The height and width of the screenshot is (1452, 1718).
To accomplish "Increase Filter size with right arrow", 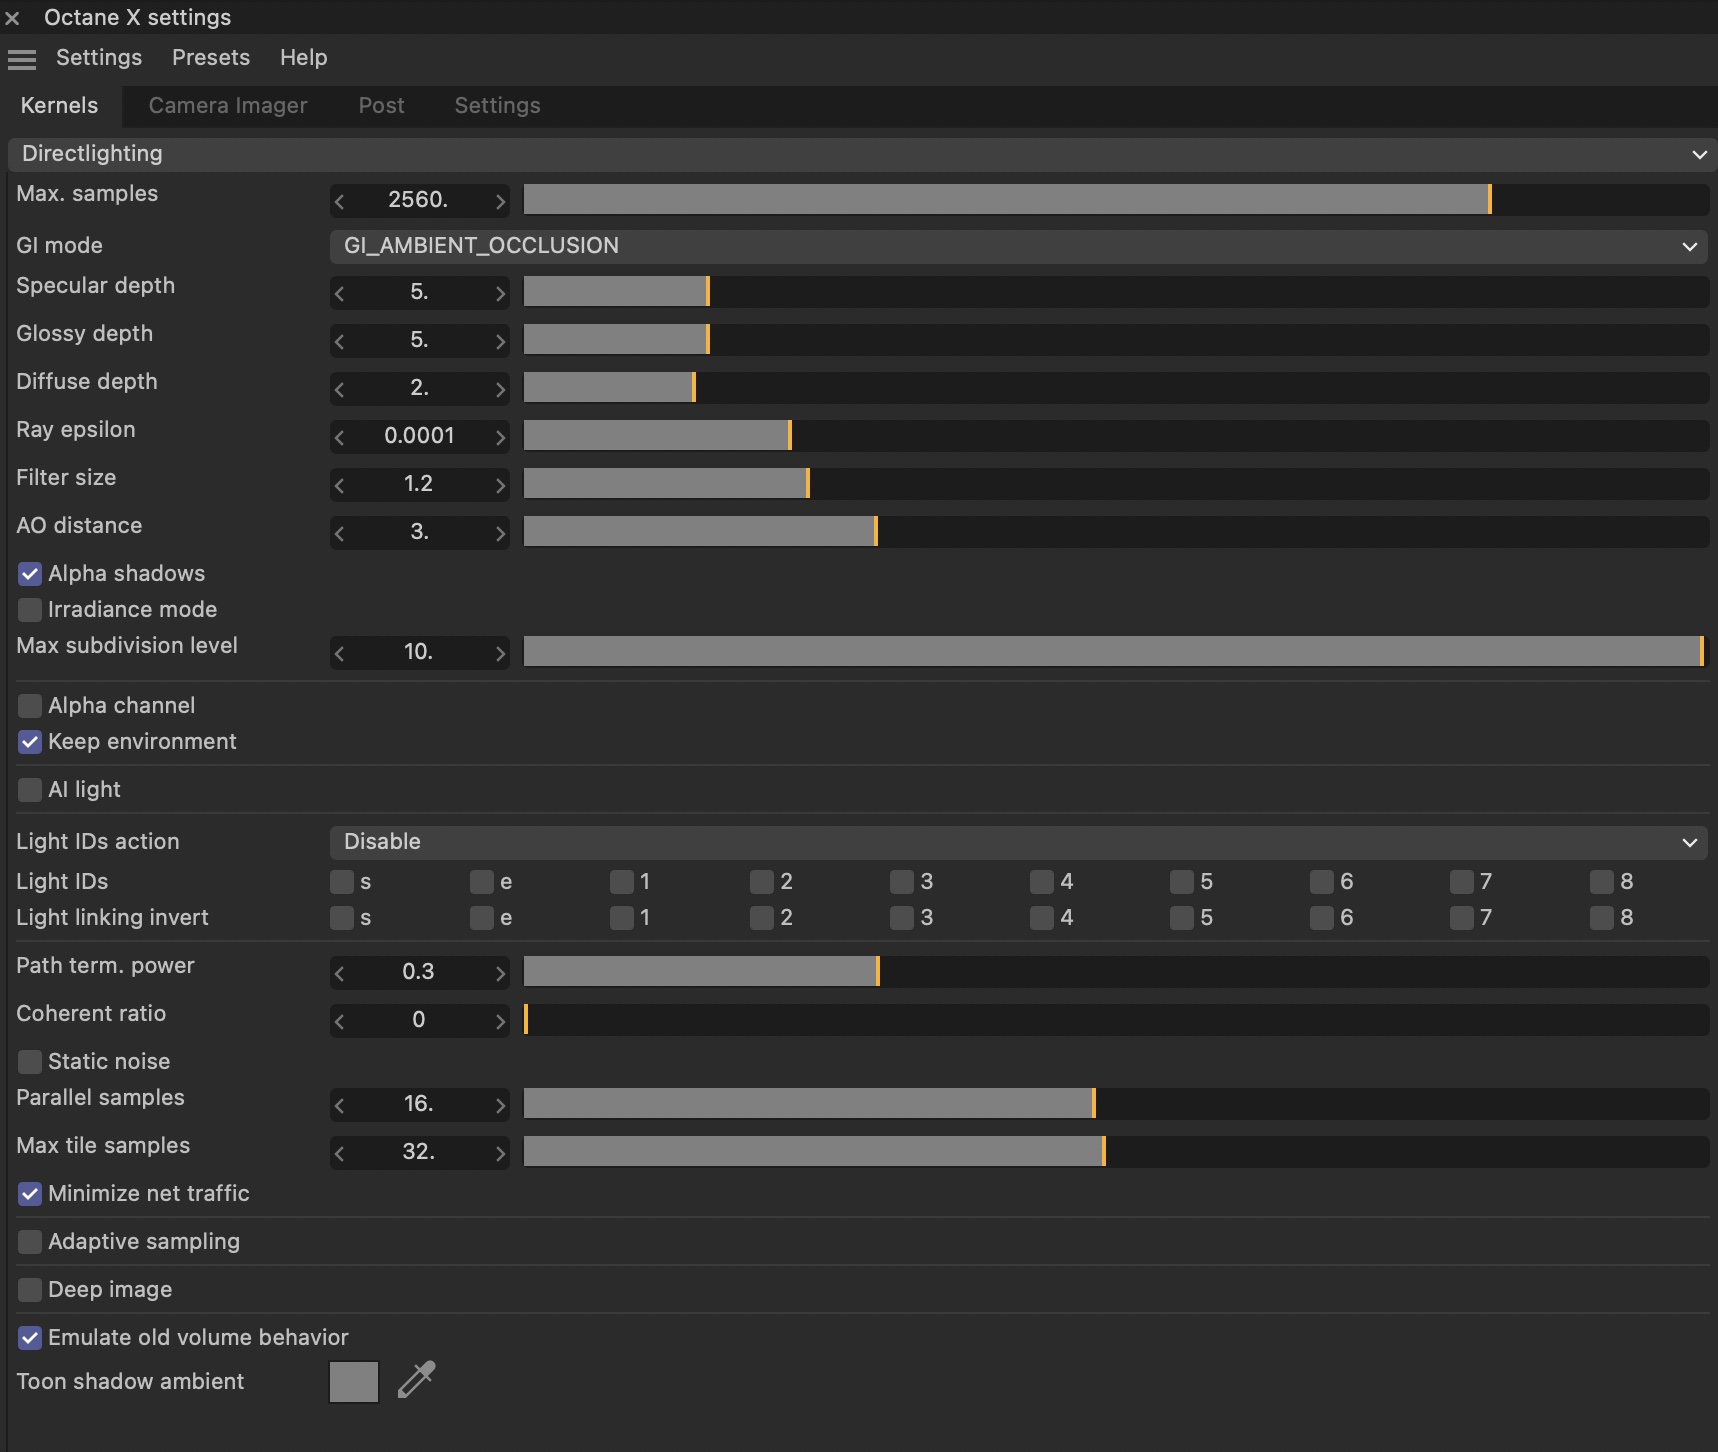I will pos(500,485).
